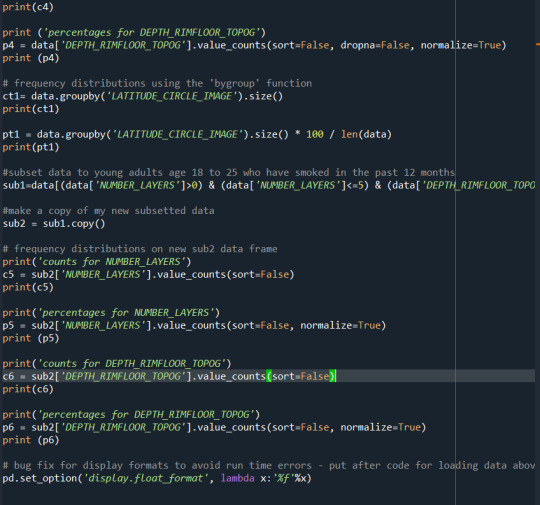Click 'frequency distributions on new sub2 data frame' comment
Screen dimensions: 540x505
tap(146, 249)
